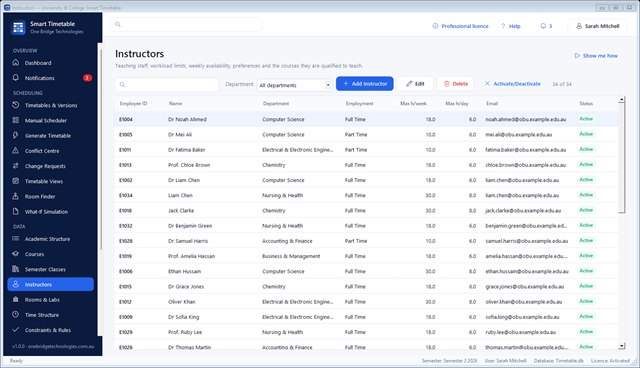This screenshot has width=640, height=368.
Task: Select row Dr Noah Ahmed
Action: click(x=366, y=119)
